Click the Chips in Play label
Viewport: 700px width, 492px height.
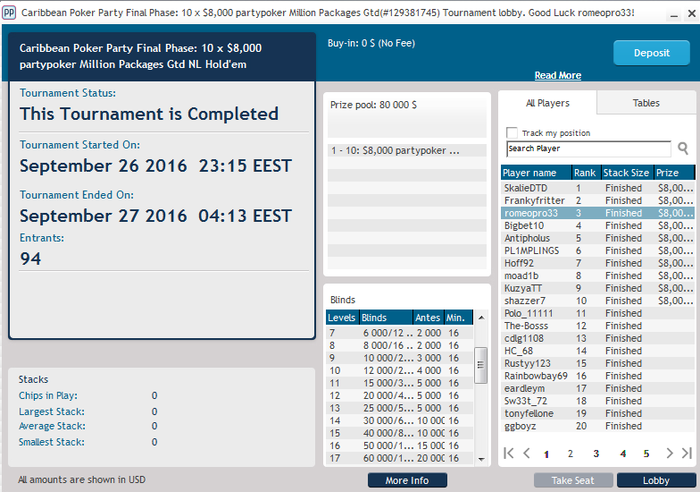(x=48, y=396)
